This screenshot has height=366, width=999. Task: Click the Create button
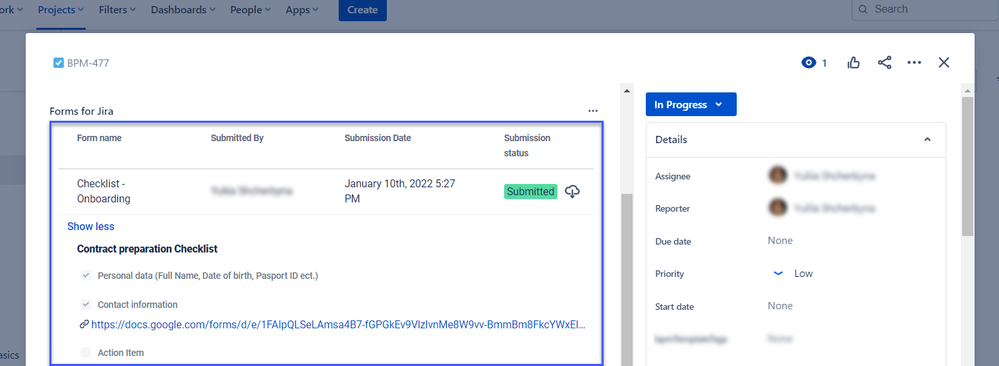[363, 10]
